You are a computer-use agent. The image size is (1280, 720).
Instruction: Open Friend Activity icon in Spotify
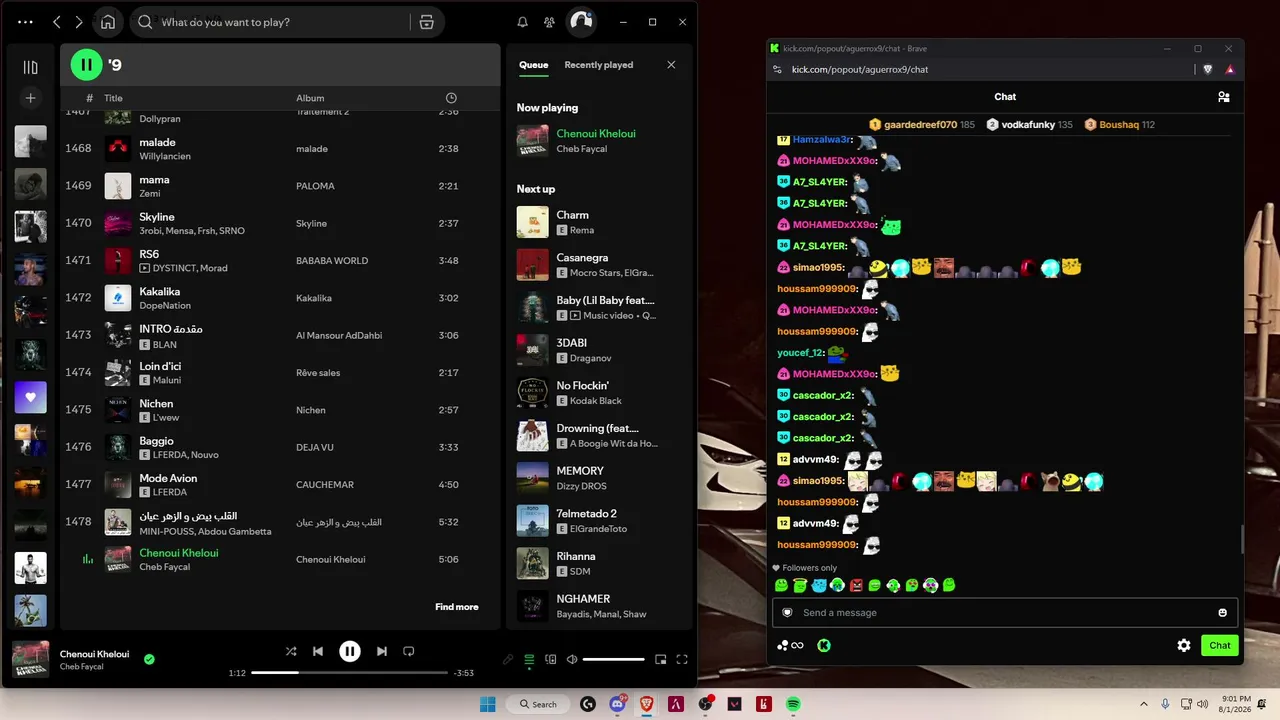(x=549, y=22)
